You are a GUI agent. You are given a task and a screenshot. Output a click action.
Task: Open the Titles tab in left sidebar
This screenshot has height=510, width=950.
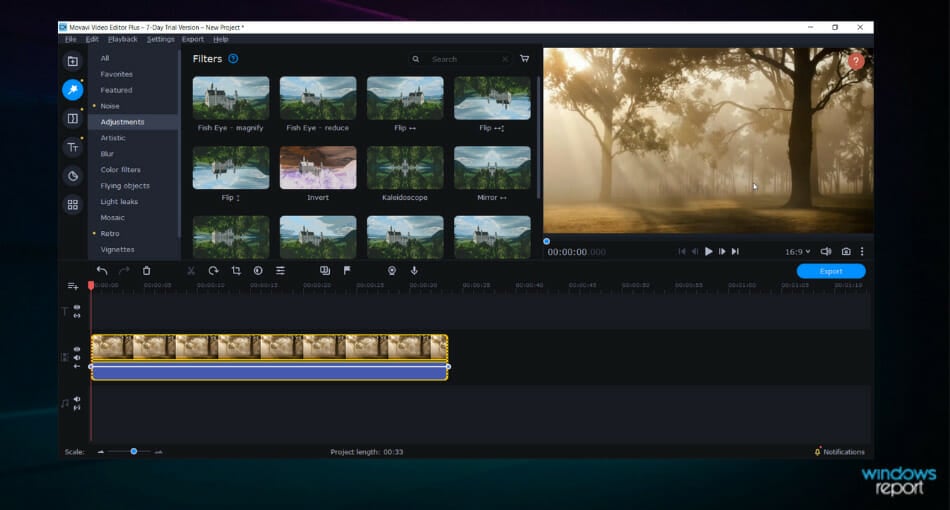coord(72,147)
